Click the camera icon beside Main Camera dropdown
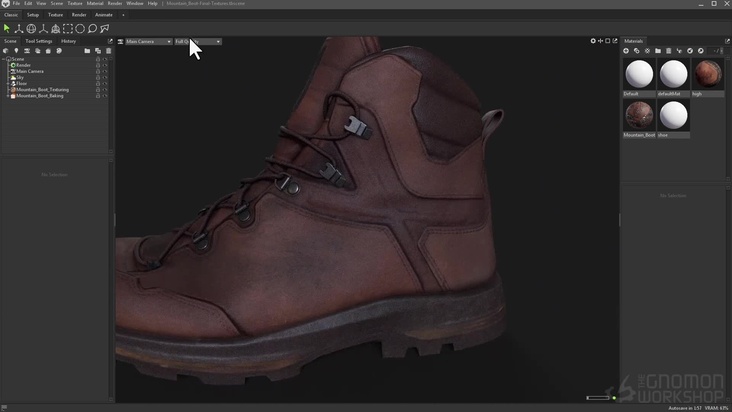Viewport: 732px width, 412px height. pyautogui.click(x=120, y=42)
